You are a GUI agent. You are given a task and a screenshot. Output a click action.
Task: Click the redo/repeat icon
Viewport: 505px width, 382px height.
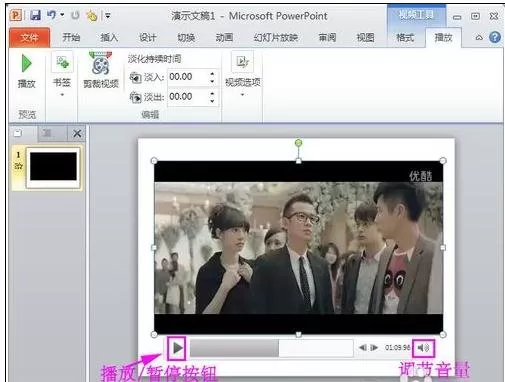click(75, 15)
